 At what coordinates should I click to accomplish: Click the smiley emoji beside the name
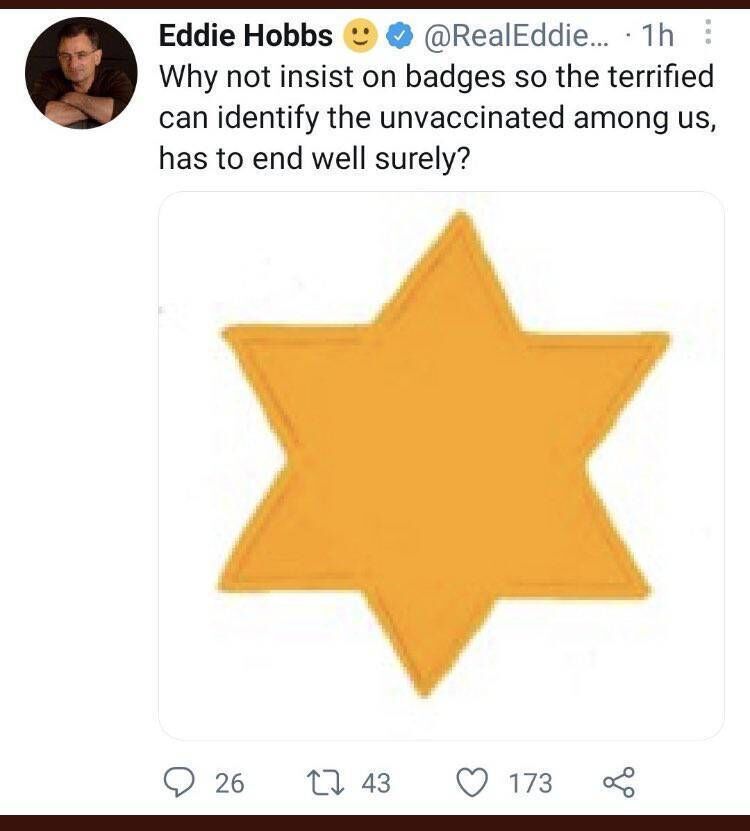(x=359, y=36)
